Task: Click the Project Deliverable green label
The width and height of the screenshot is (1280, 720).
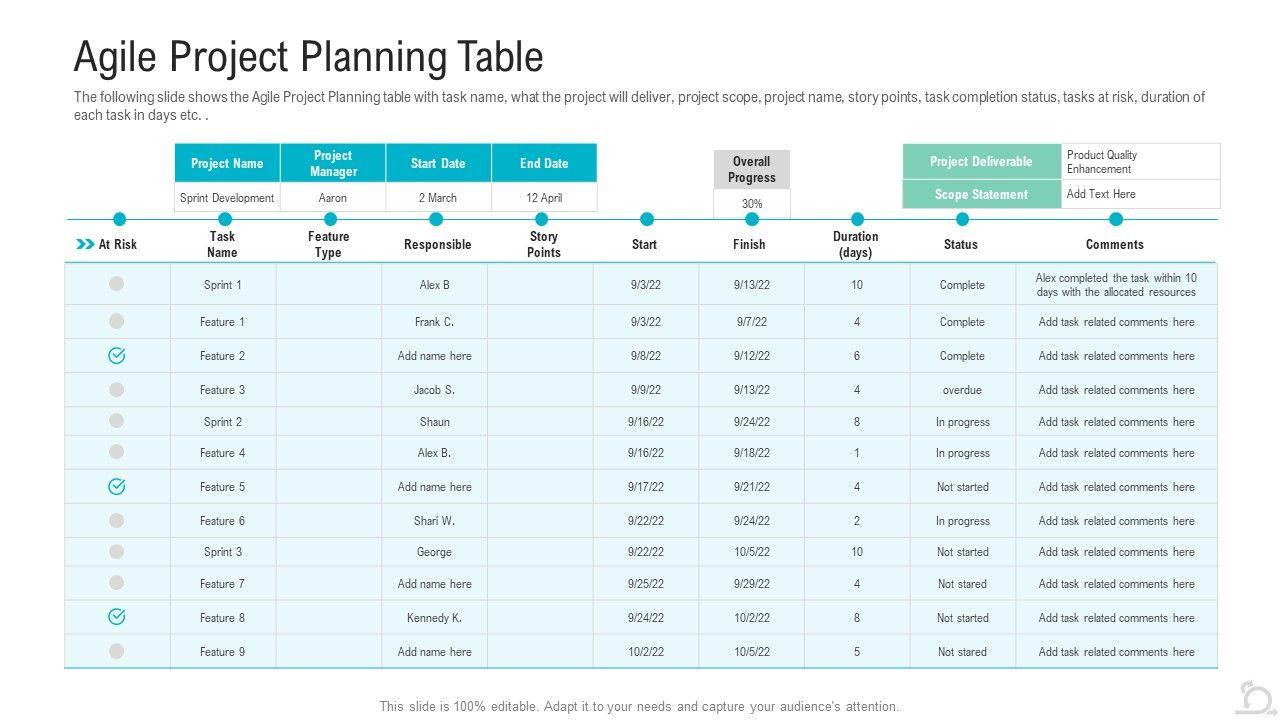Action: pos(981,161)
